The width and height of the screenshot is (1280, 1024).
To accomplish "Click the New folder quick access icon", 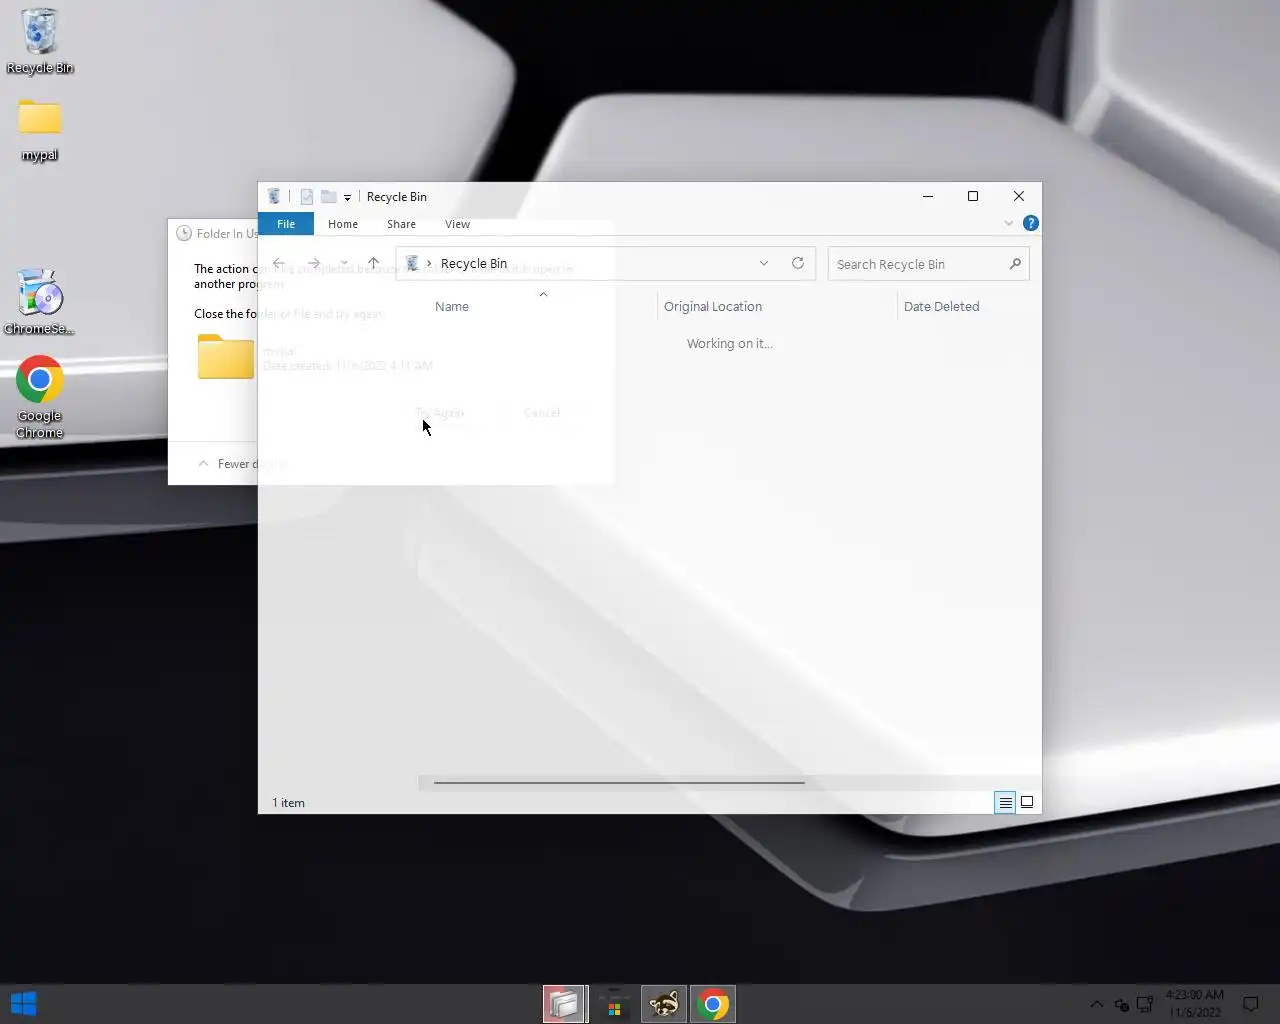I will (328, 197).
